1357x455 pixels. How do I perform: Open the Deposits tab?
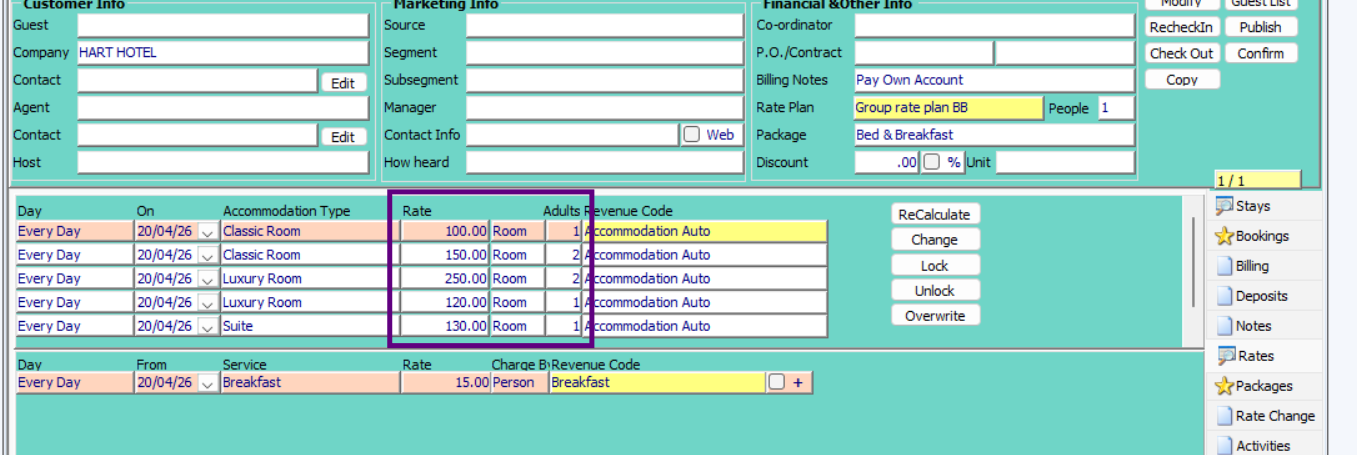1264,296
